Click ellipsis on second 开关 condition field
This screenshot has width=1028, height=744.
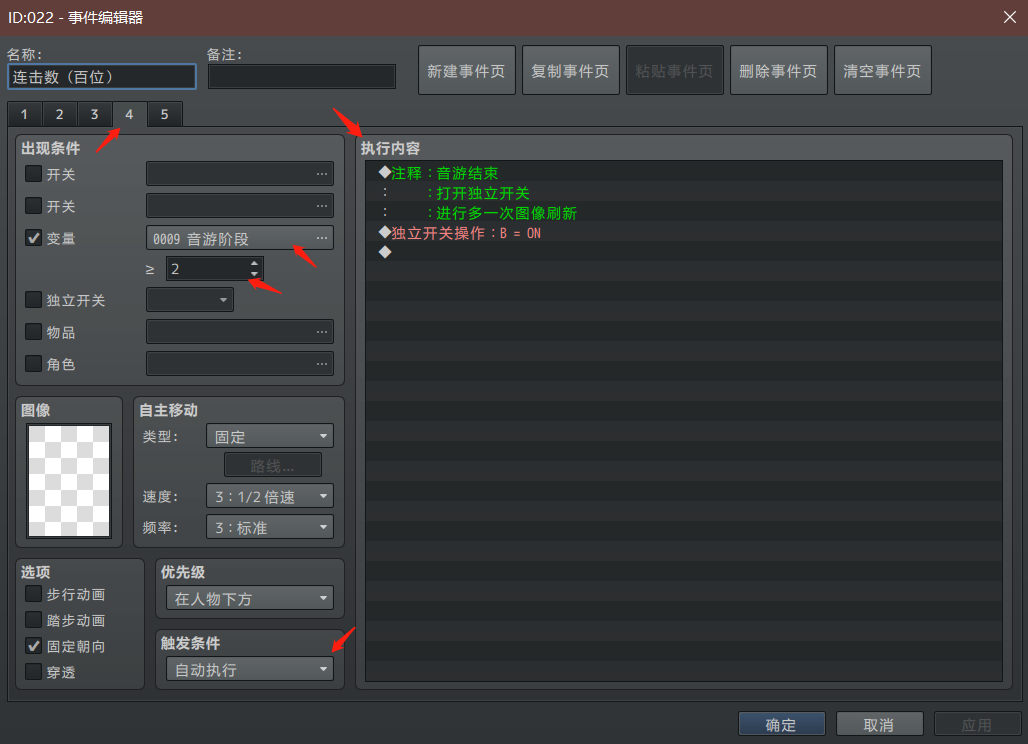click(x=321, y=206)
